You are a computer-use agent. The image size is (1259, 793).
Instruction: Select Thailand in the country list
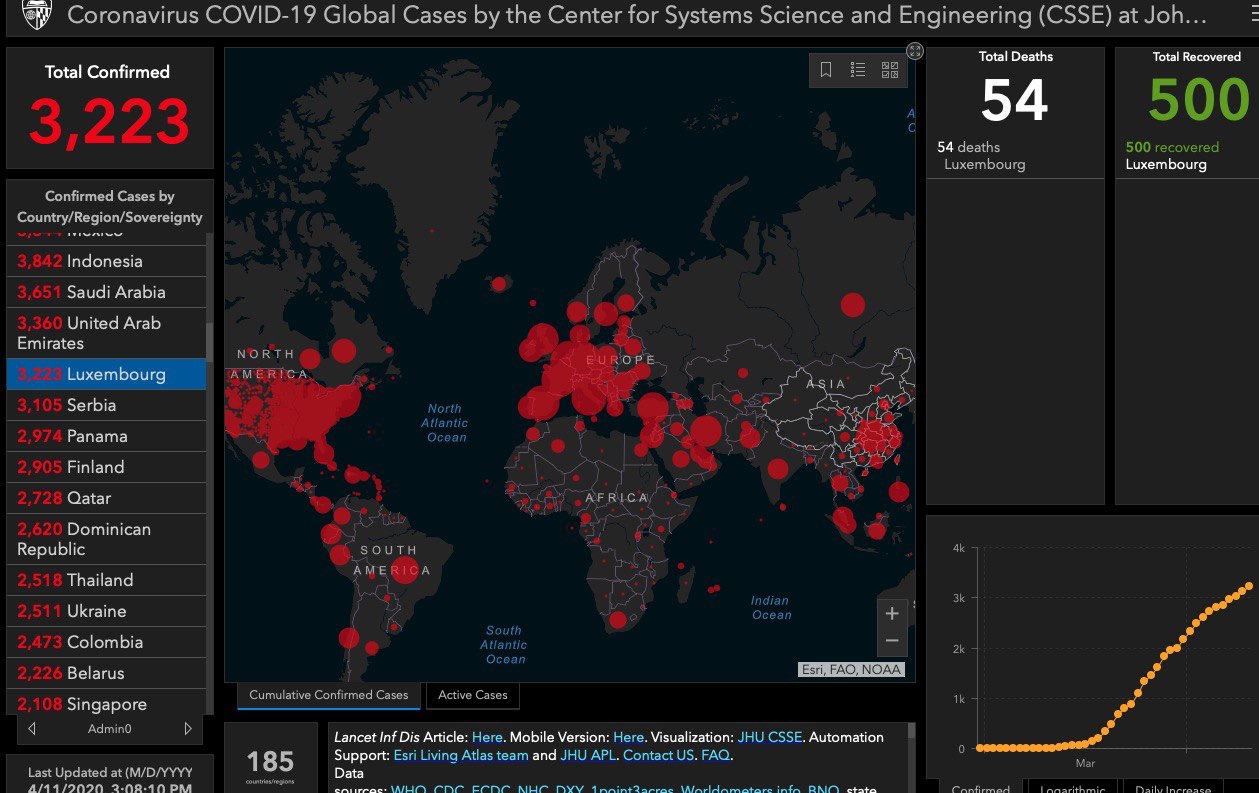point(106,580)
